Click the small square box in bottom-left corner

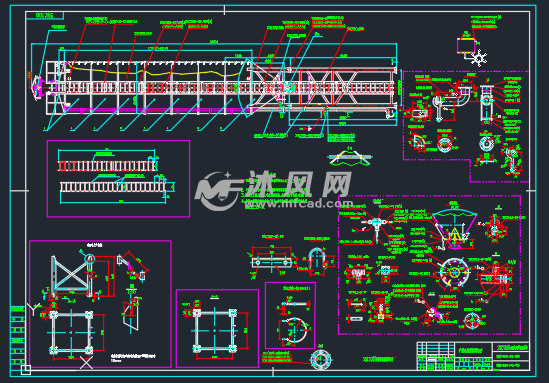pyautogui.click(x=26, y=370)
